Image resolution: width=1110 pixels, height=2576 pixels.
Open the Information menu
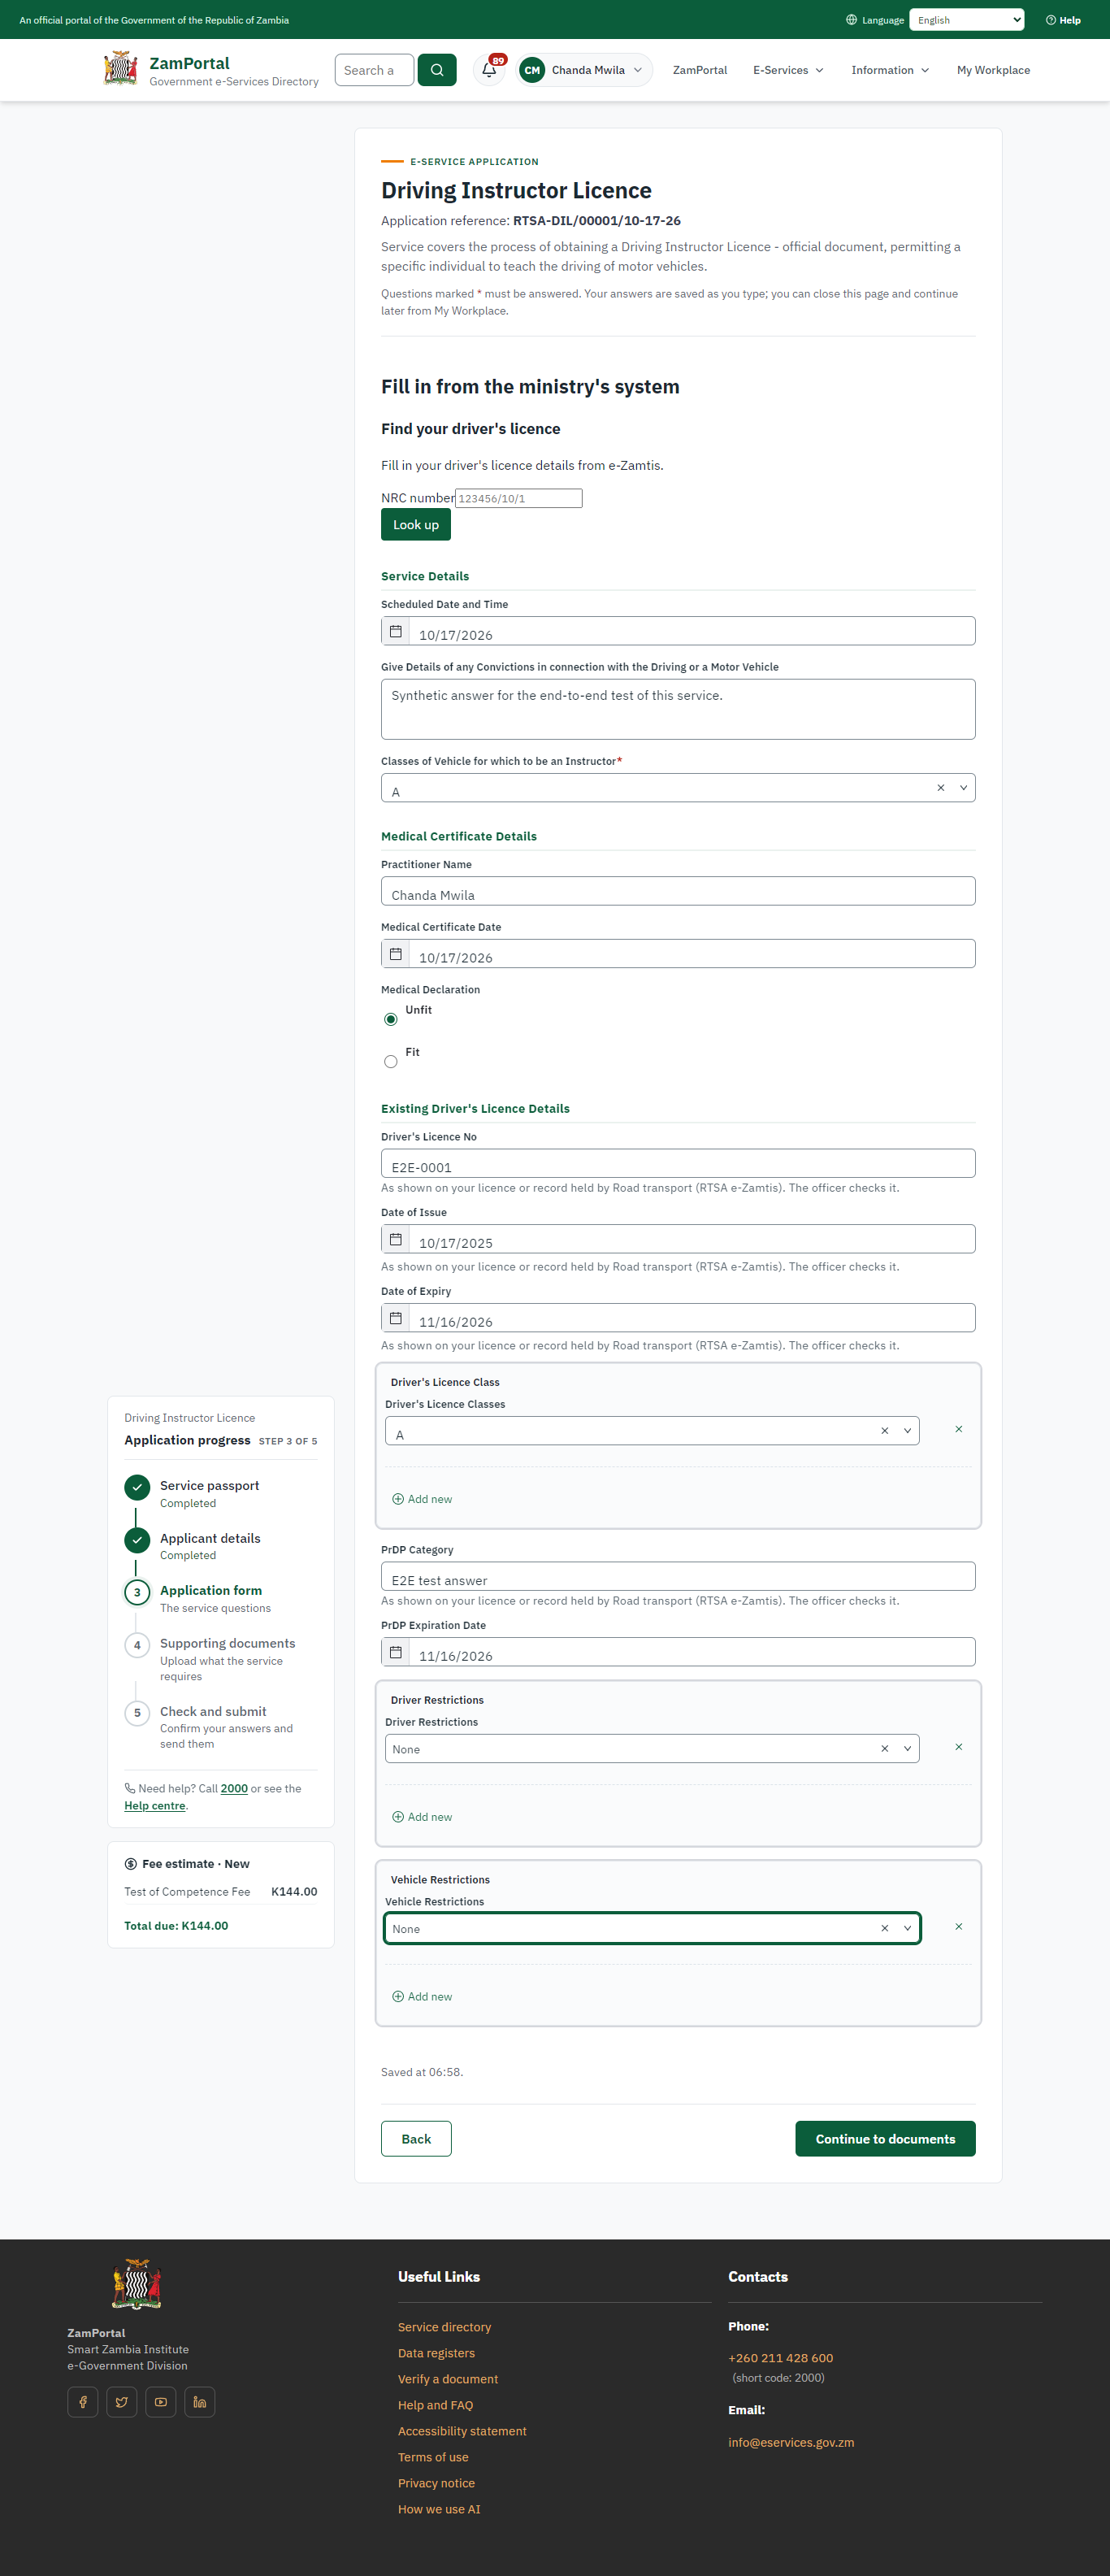(x=890, y=70)
